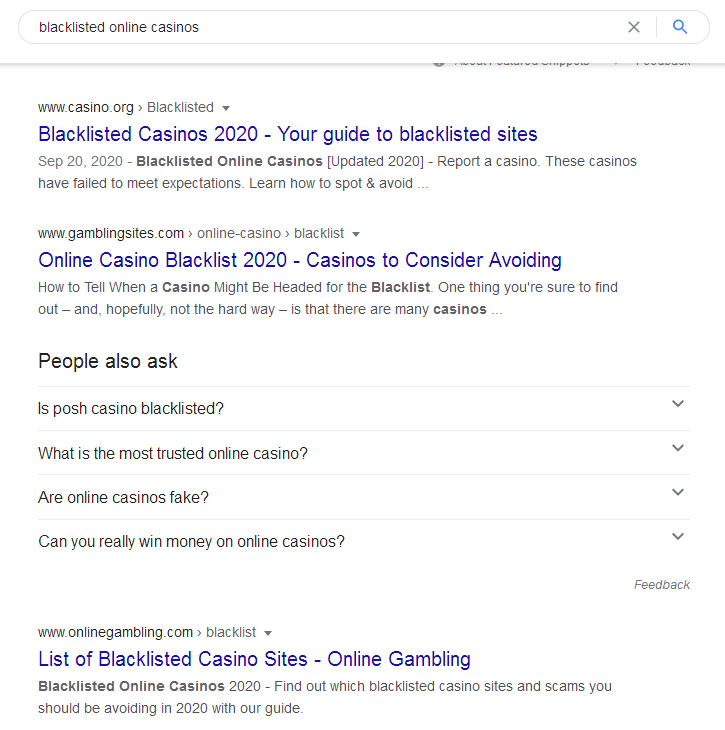Click the snippet starting 'How to Tell When a Casino'
This screenshot has height=730, width=725.
click(328, 298)
